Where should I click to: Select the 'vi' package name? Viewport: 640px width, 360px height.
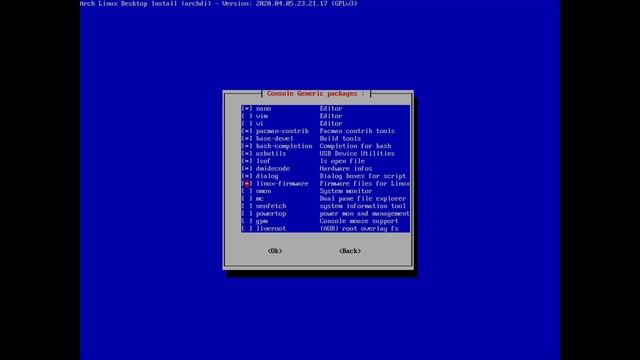(260, 124)
